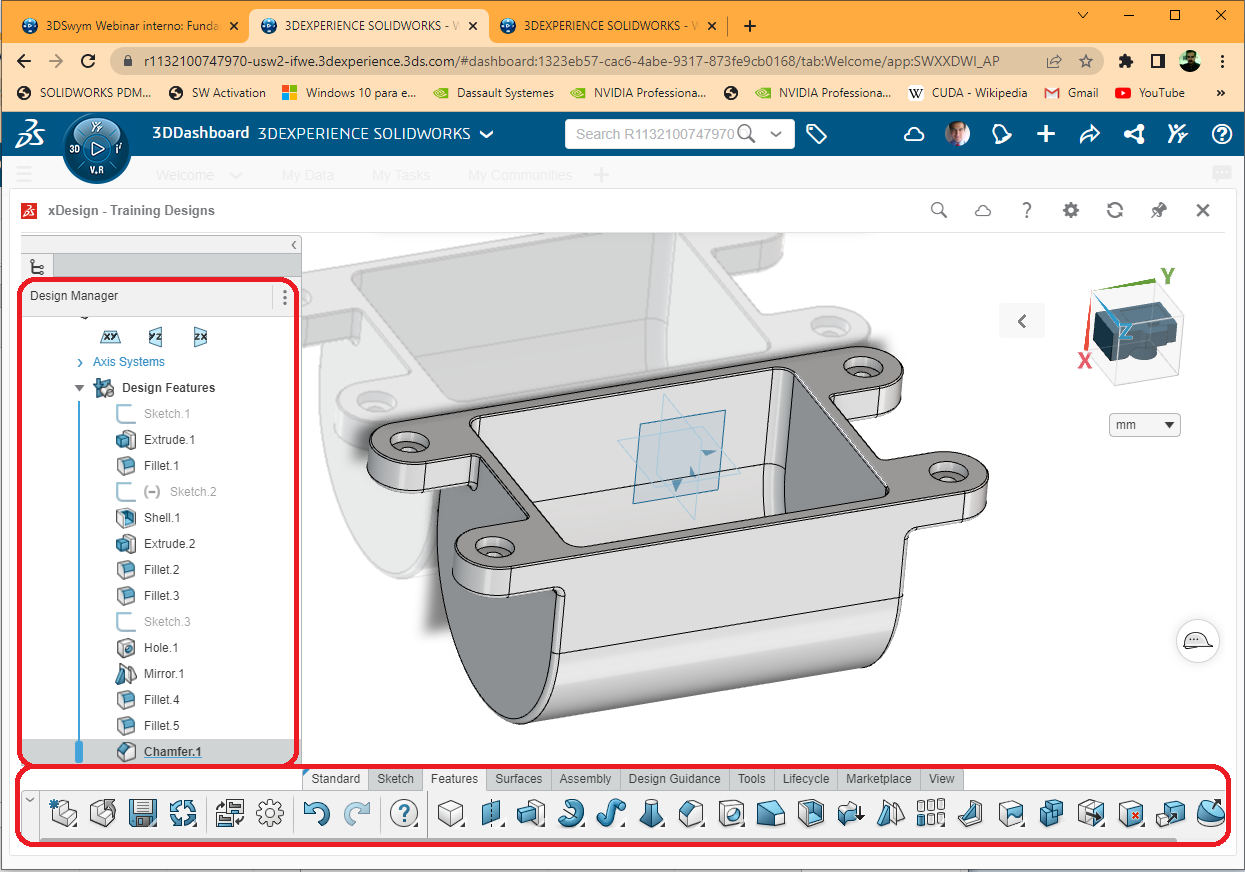
Task: Open the Marketplace tab
Action: 879,779
